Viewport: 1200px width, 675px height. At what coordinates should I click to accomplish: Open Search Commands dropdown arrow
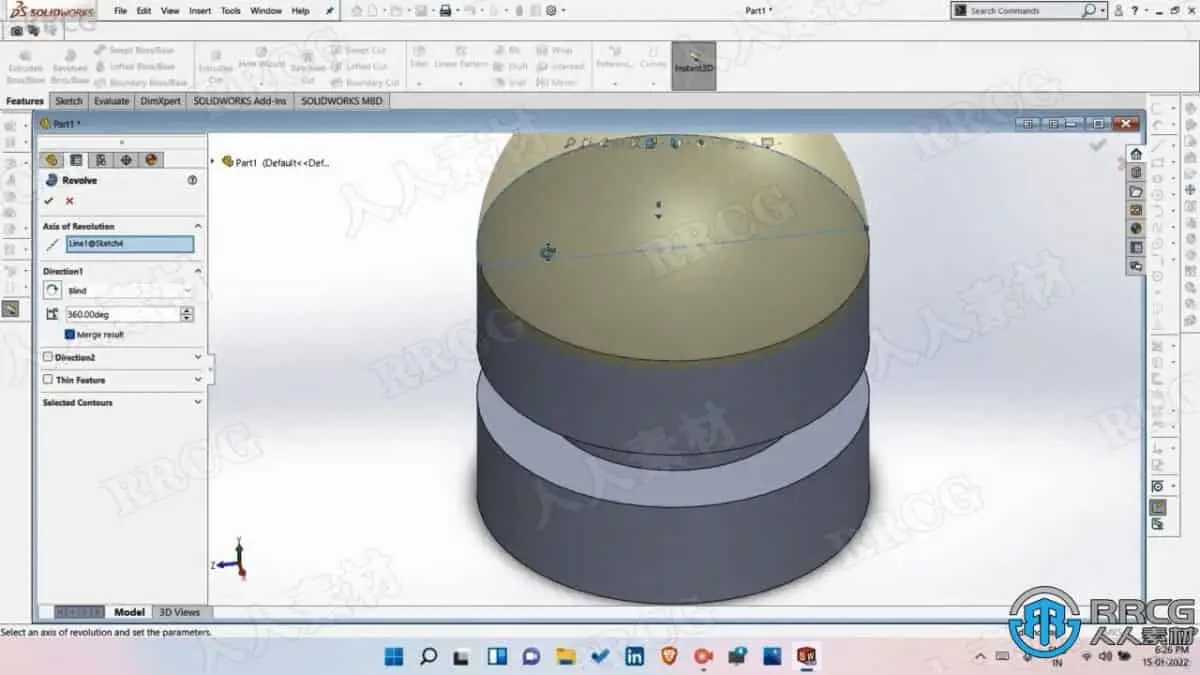pyautogui.click(x=1102, y=11)
